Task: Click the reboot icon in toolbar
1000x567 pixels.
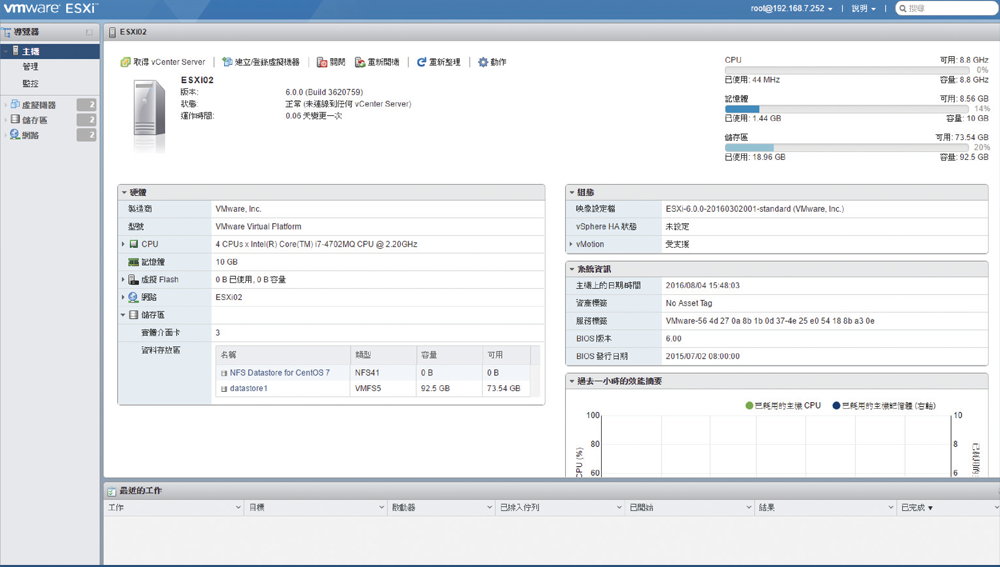Action: 360,62
